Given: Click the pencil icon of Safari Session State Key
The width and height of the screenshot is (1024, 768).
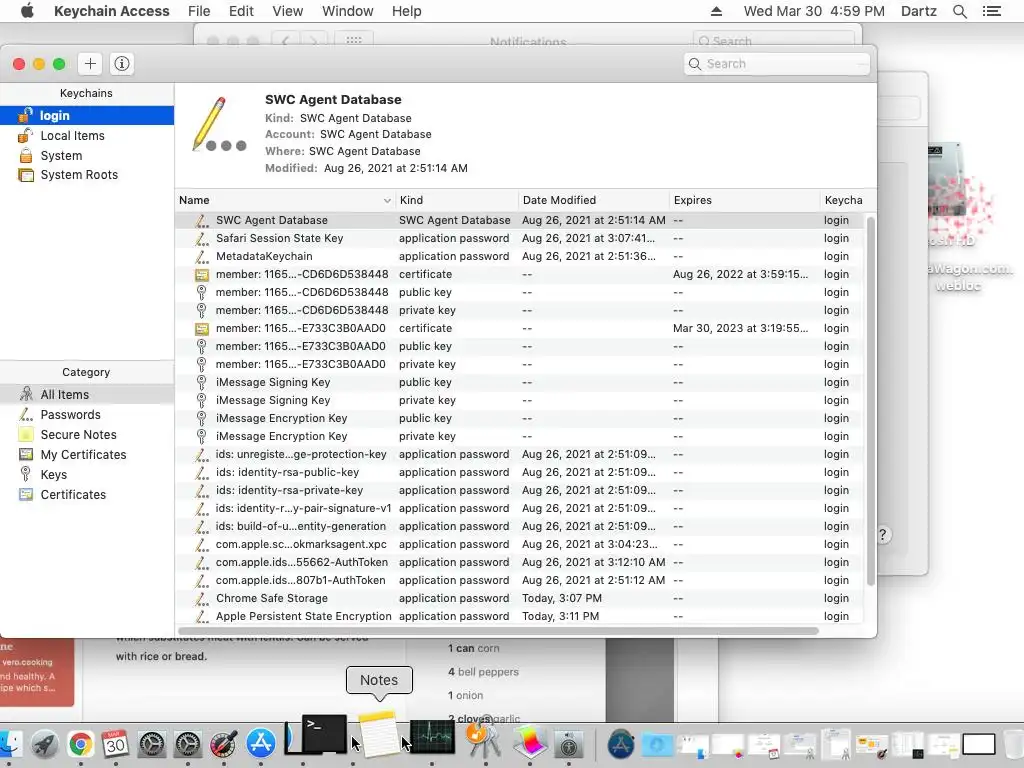Looking at the screenshot, I should coord(202,238).
